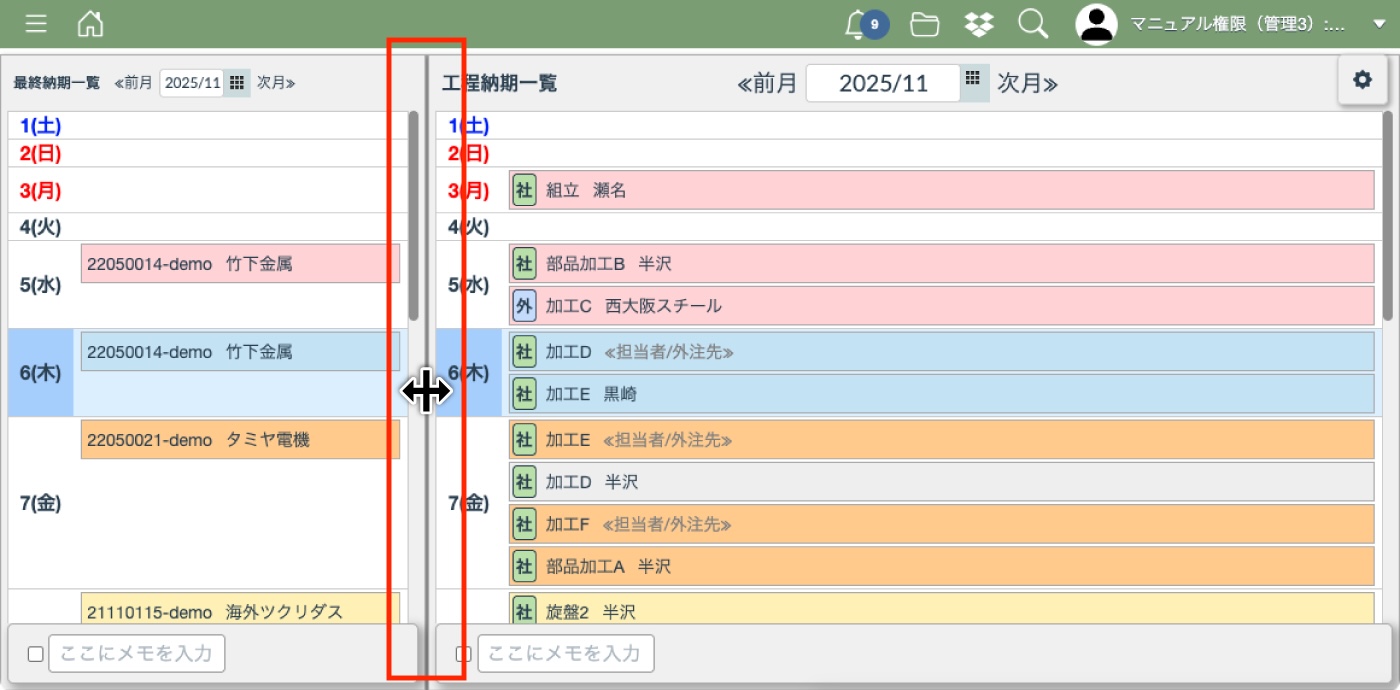
Task: Open calendar picker in 最終納期一覧 panel
Action: click(x=236, y=83)
